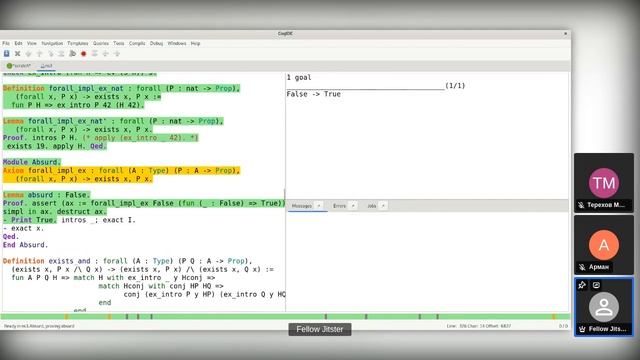
Task: Open the Navigation menu
Action: [x=52, y=43]
